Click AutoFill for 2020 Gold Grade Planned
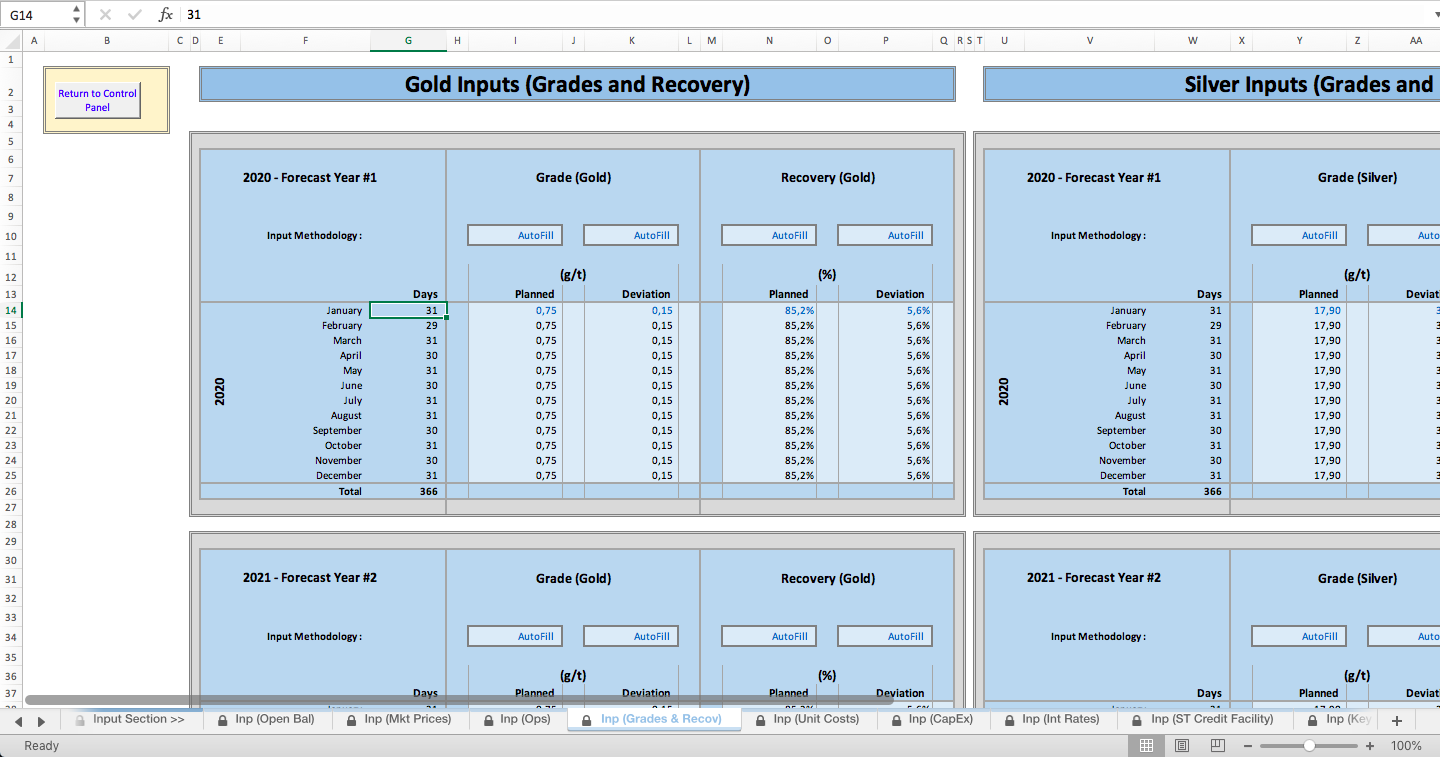Viewport: 1440px width, 757px height. pyautogui.click(x=515, y=235)
